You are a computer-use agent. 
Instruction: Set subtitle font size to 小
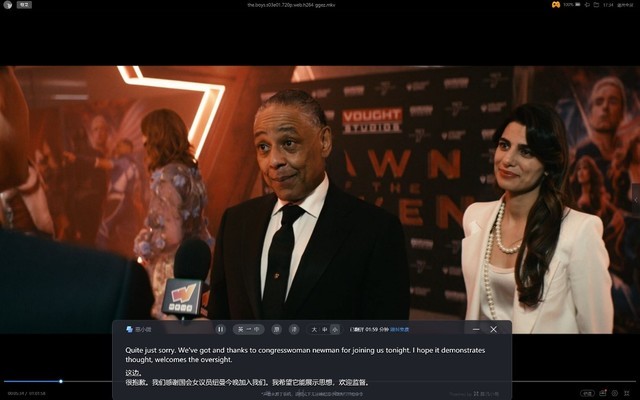(334, 329)
